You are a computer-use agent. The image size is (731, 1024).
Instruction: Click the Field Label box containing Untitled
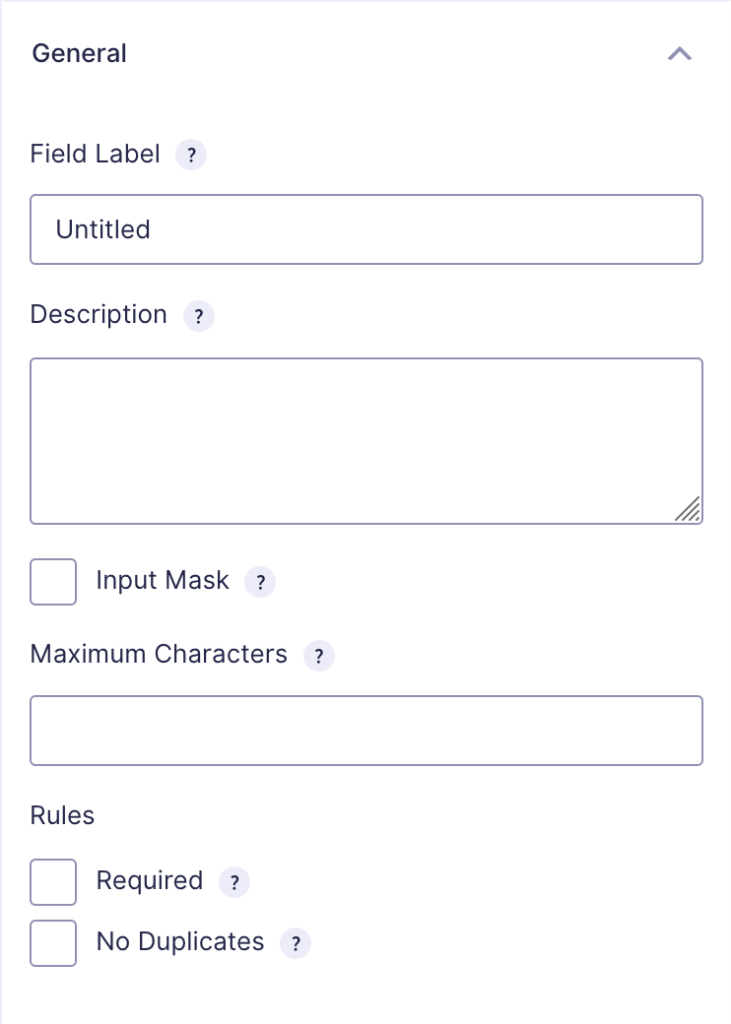366,229
